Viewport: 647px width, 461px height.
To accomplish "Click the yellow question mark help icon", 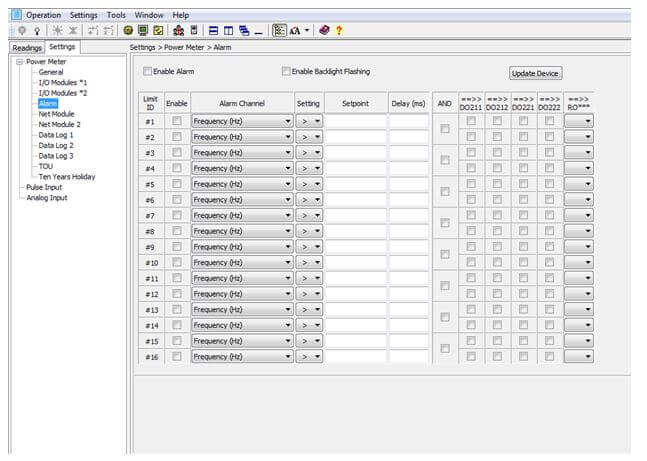I will [x=339, y=31].
